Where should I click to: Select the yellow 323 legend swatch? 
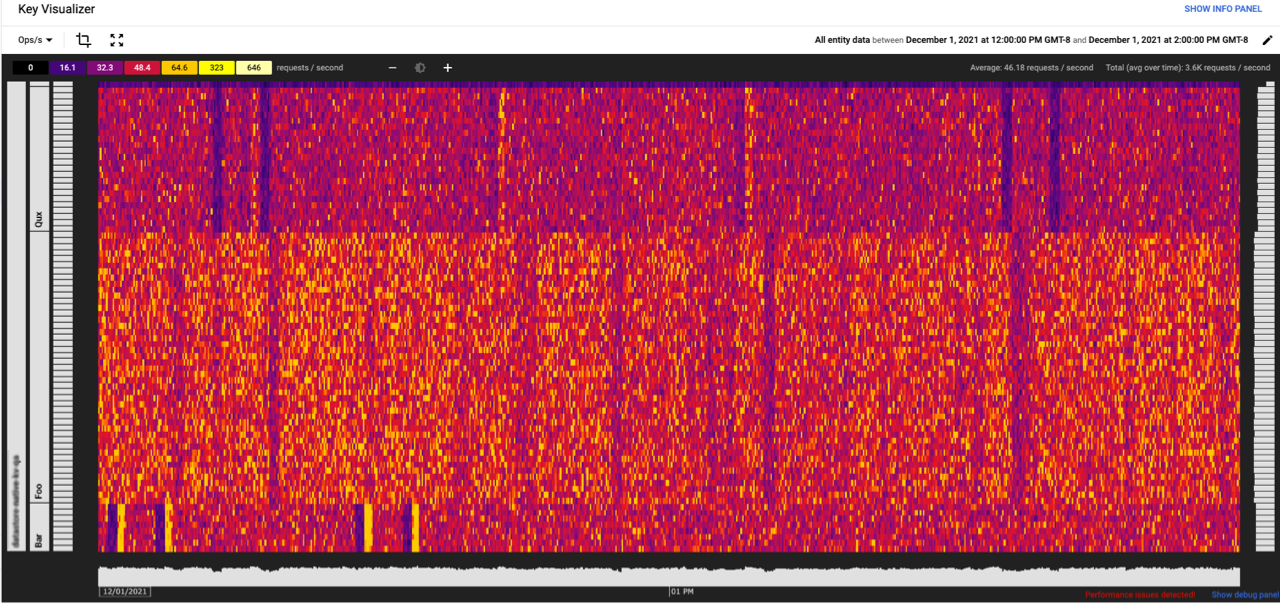pos(215,67)
